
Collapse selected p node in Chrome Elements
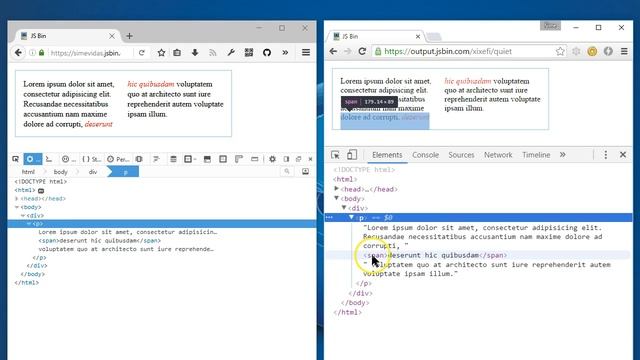[x=351, y=217]
